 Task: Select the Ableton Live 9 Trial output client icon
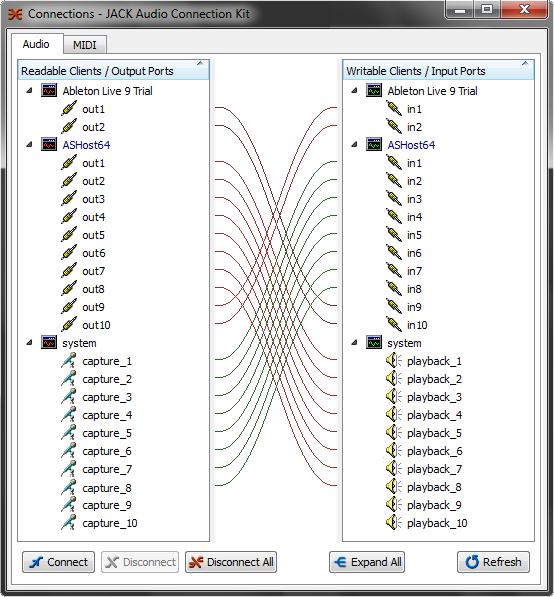point(49,91)
